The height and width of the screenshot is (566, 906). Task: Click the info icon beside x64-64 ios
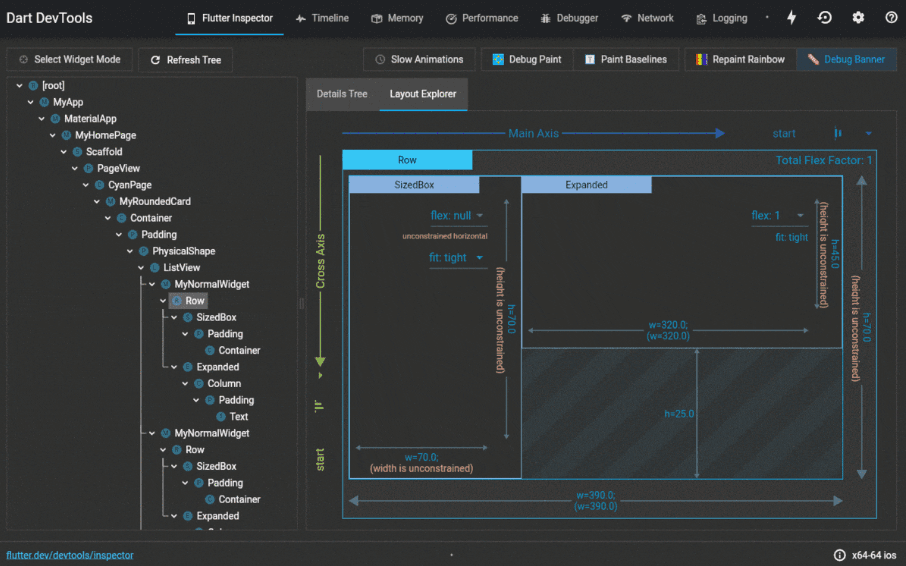click(x=839, y=555)
